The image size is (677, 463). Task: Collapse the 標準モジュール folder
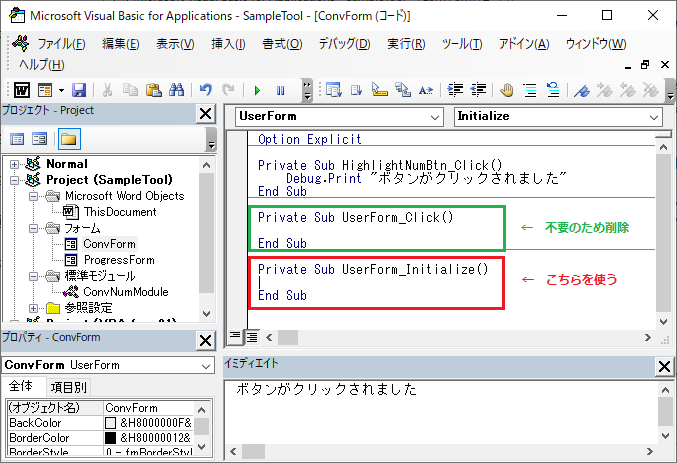[x=33, y=276]
